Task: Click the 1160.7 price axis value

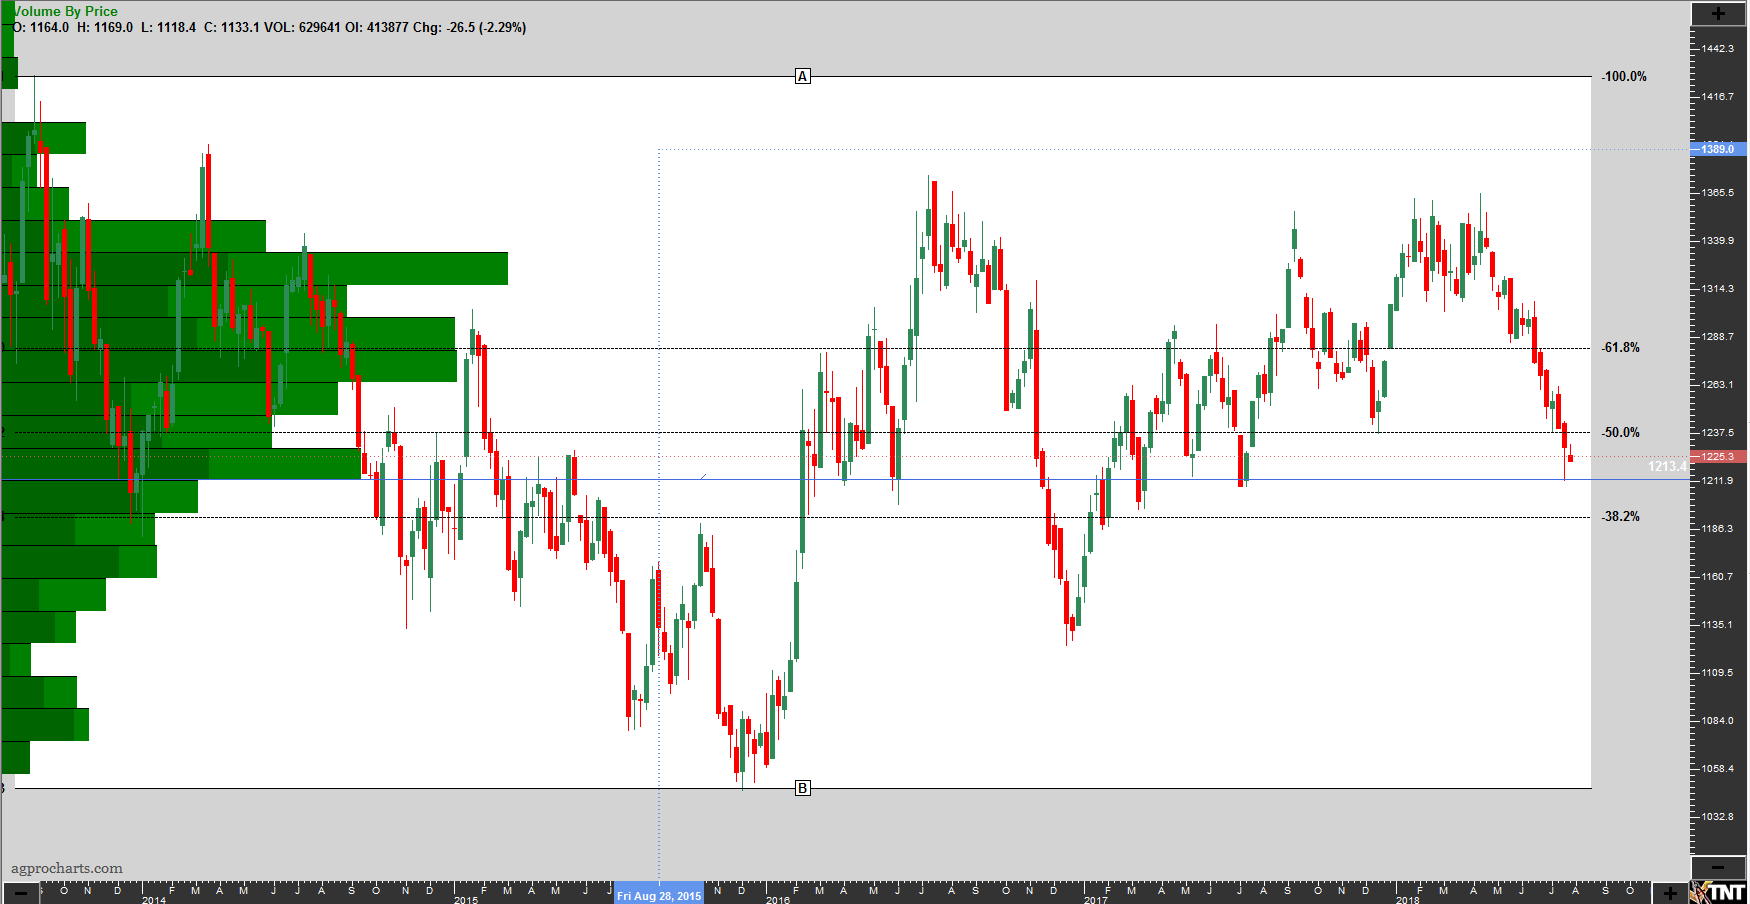Action: tap(1718, 577)
